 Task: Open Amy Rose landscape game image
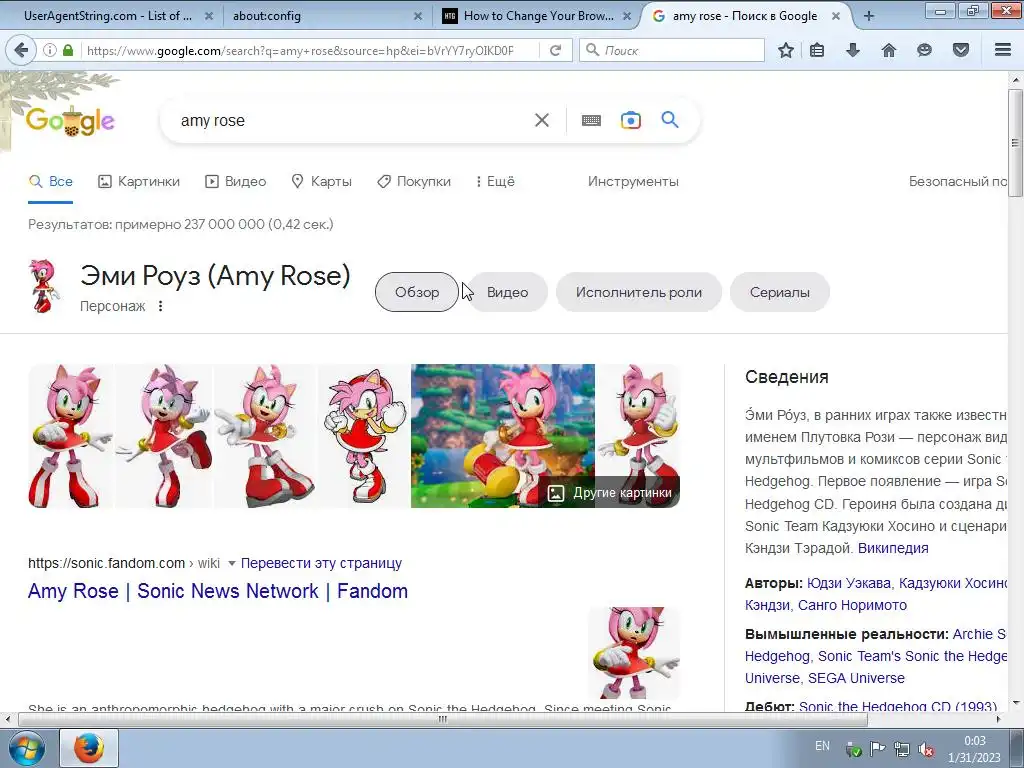[x=503, y=436]
